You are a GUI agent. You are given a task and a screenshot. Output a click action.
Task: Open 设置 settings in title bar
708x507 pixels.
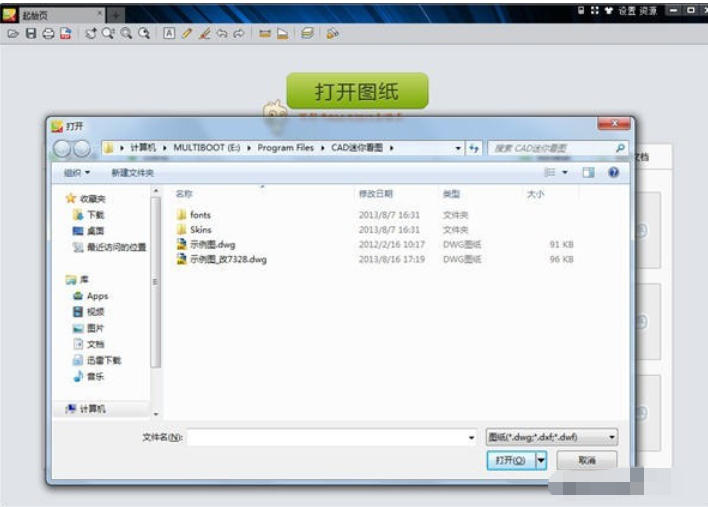(627, 10)
